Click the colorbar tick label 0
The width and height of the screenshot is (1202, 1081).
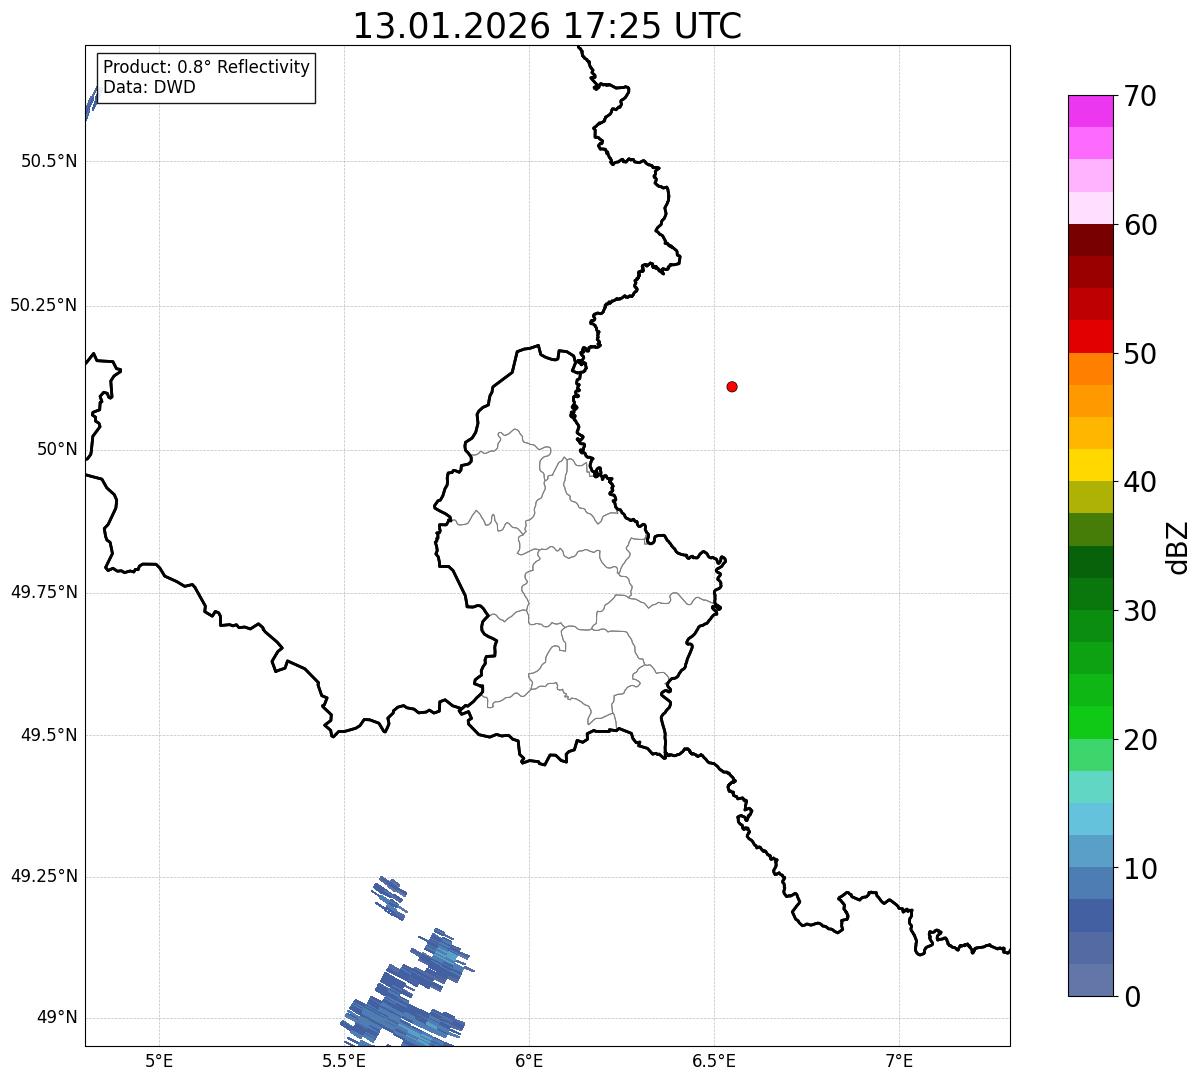[x=1132, y=997]
